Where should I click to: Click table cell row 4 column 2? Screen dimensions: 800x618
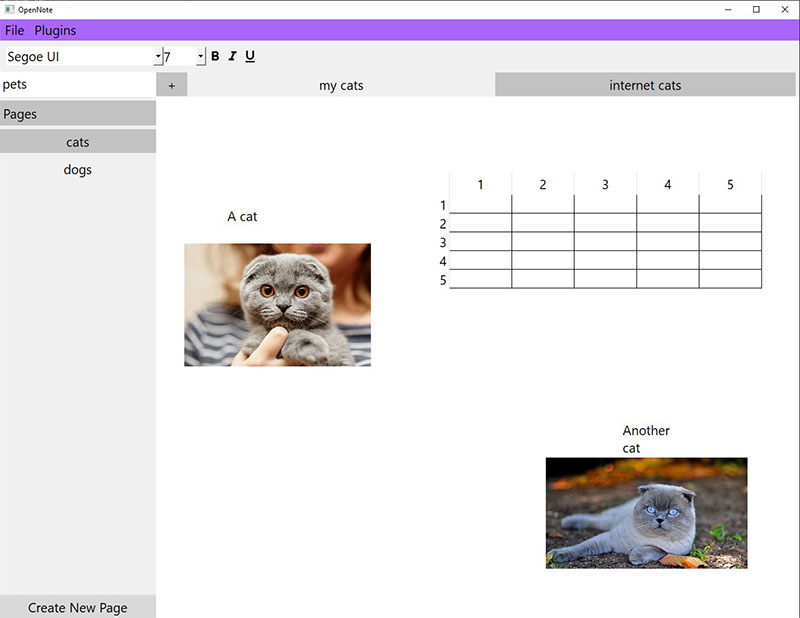pyautogui.click(x=543, y=260)
